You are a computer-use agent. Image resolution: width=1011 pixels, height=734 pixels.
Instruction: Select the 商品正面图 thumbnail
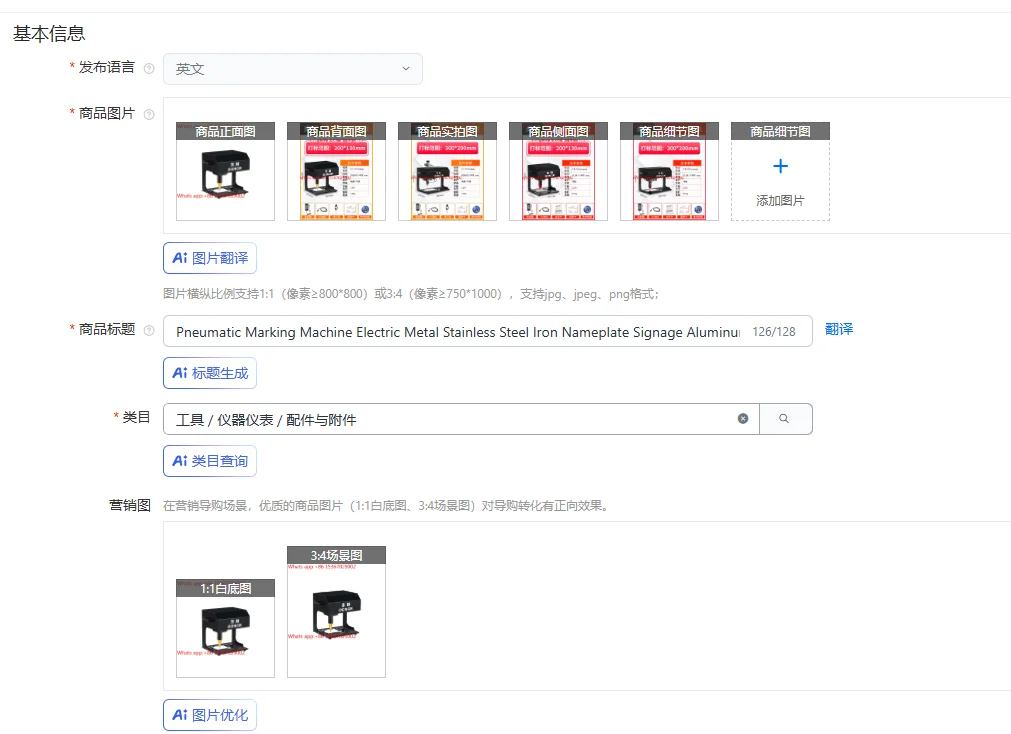(225, 172)
